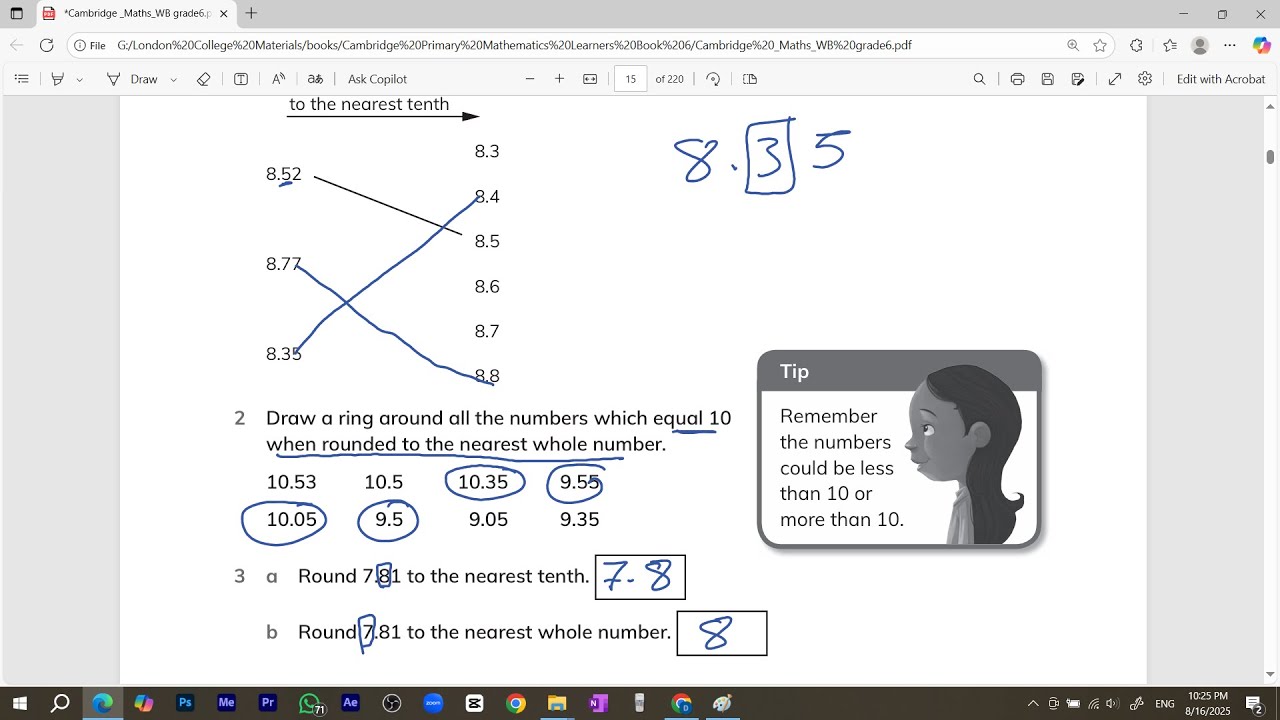This screenshot has width=1280, height=720.
Task: Open PDF settings gear
Action: point(1145,79)
